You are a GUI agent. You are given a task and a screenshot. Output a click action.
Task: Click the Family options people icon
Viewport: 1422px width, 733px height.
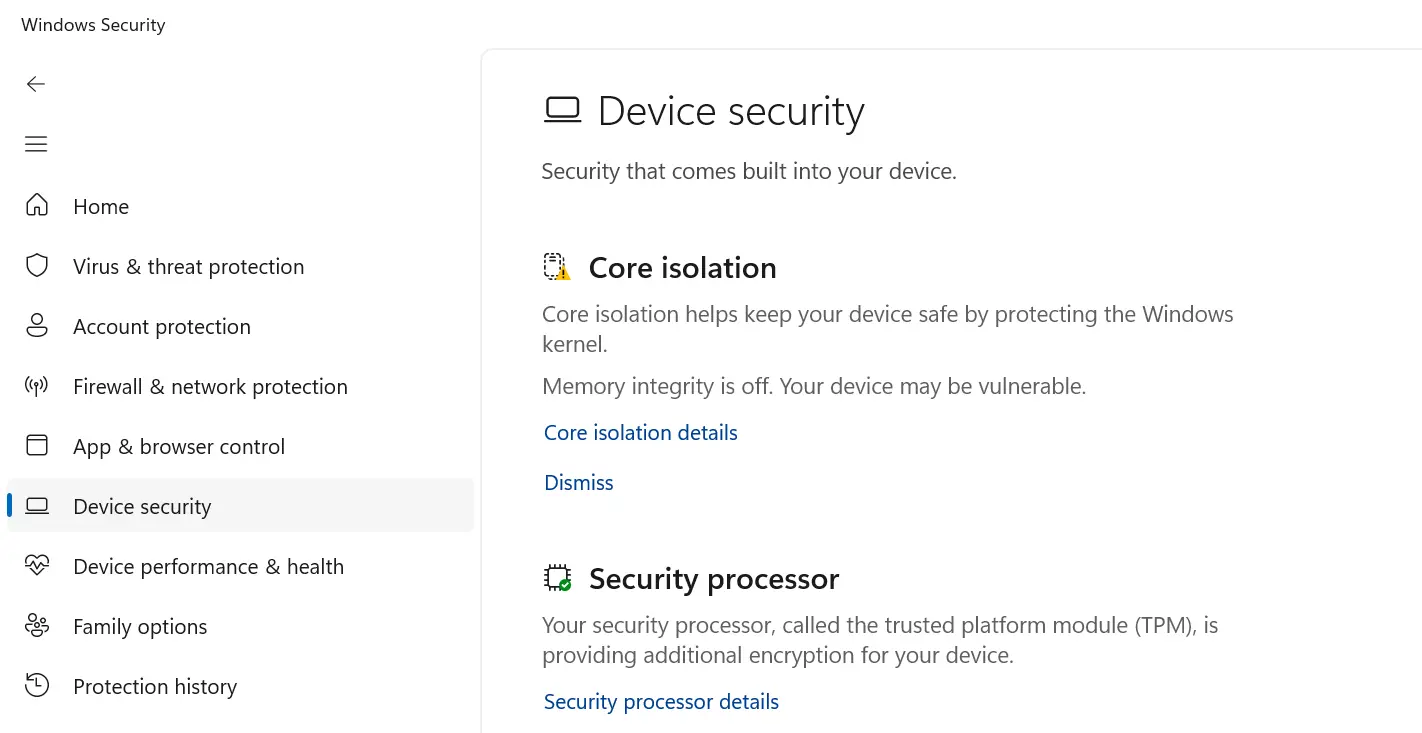(37, 626)
